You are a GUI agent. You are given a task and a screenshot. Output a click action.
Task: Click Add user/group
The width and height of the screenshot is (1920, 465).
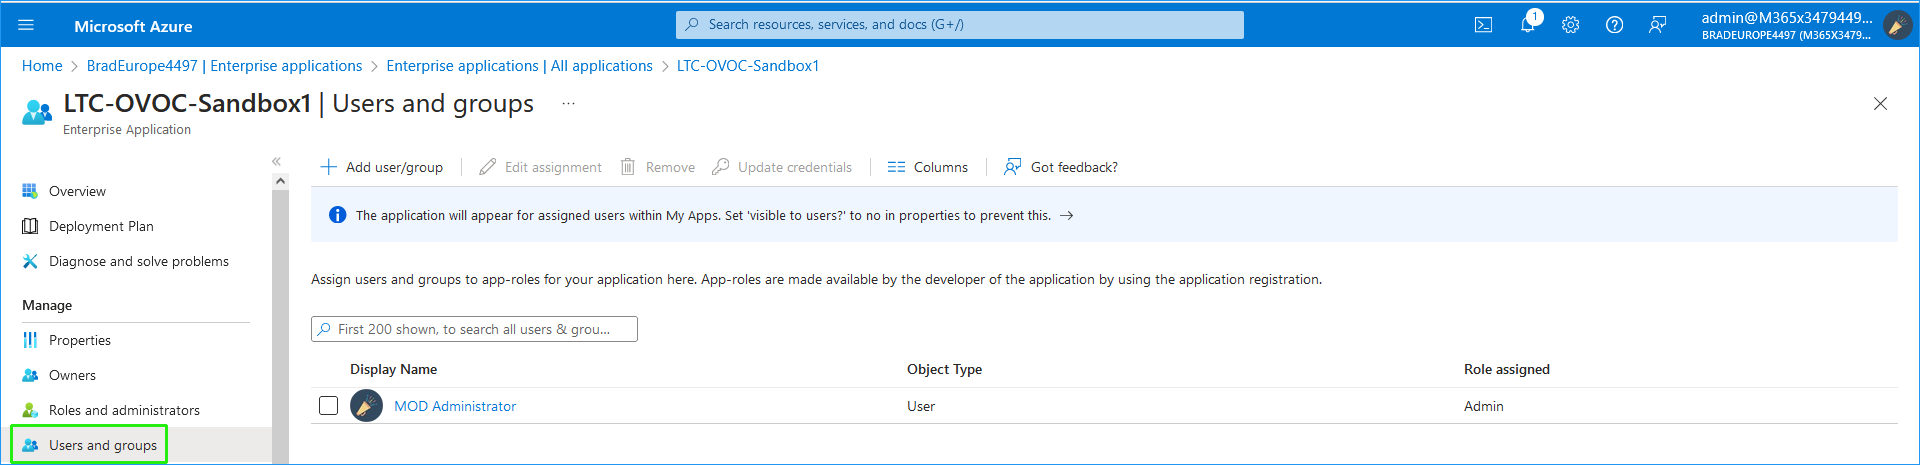[381, 167]
